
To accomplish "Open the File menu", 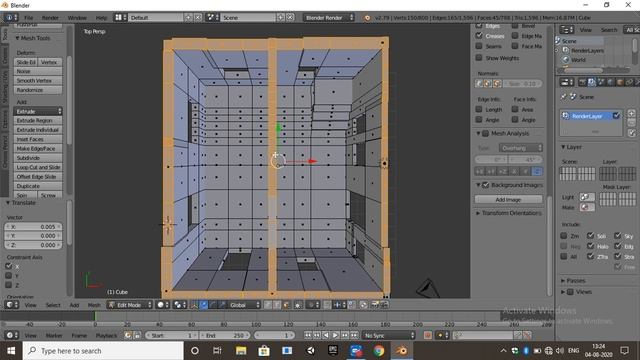I will pos(29,18).
